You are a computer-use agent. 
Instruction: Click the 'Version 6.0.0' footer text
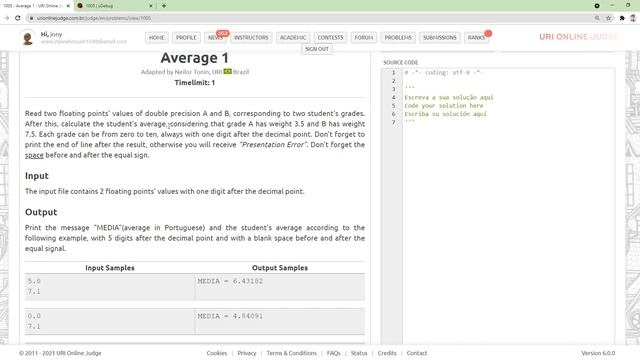pyautogui.click(x=598, y=353)
